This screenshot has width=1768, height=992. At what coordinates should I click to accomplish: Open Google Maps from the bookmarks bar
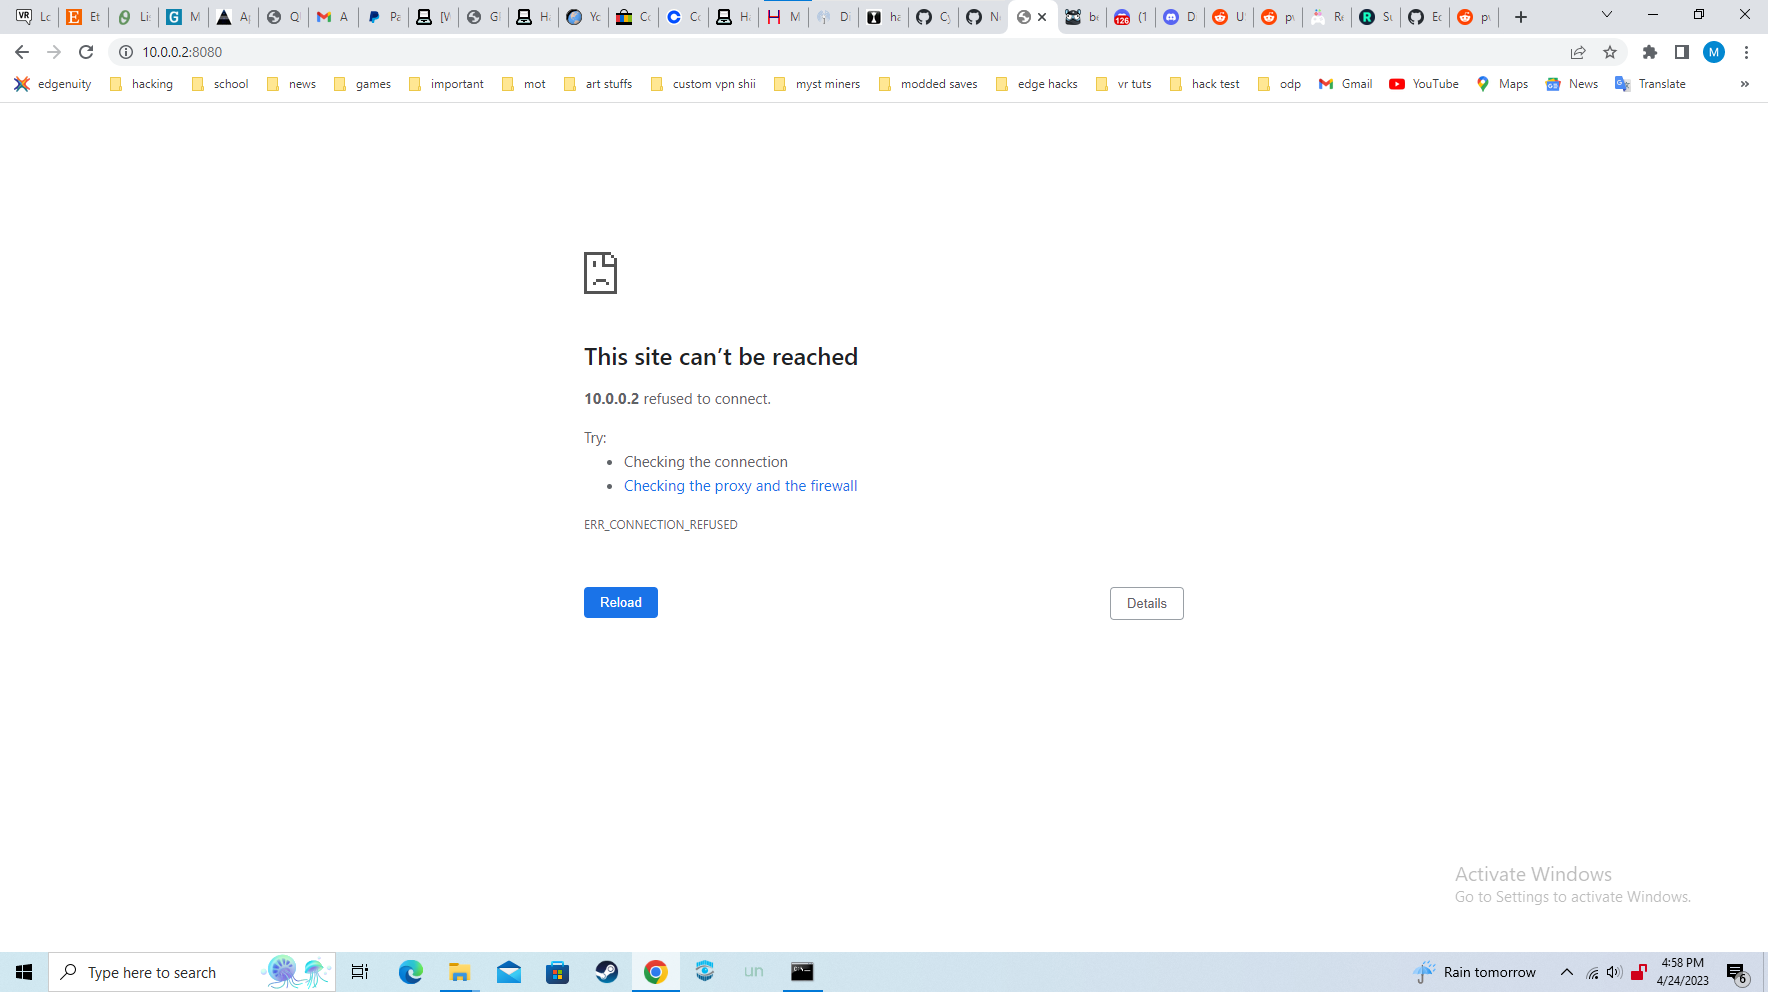(x=1501, y=84)
